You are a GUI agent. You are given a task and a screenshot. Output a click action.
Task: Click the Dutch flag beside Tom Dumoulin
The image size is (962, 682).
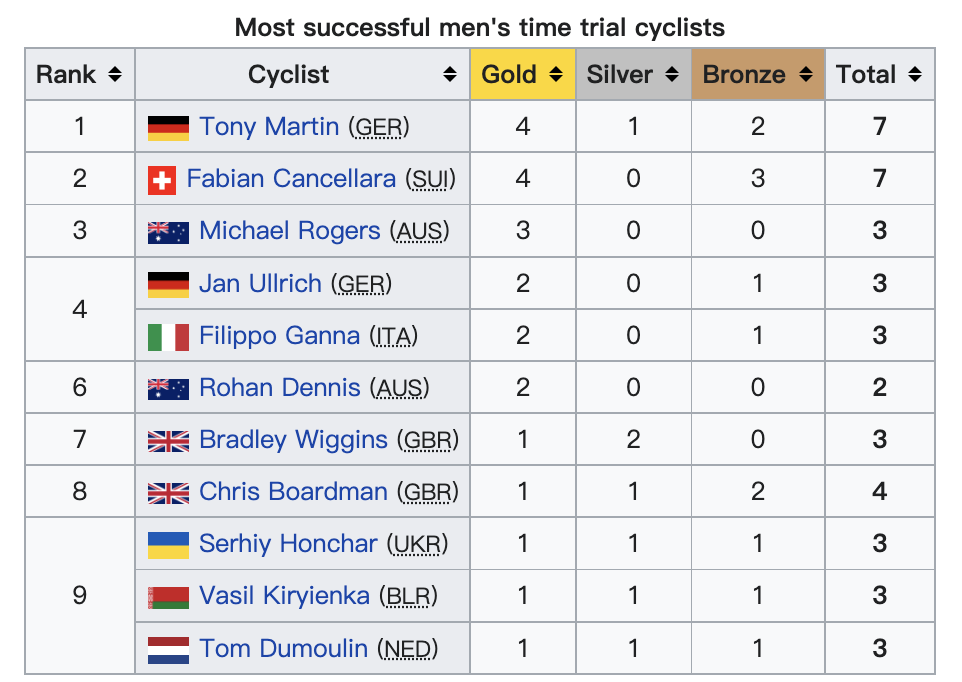point(168,649)
